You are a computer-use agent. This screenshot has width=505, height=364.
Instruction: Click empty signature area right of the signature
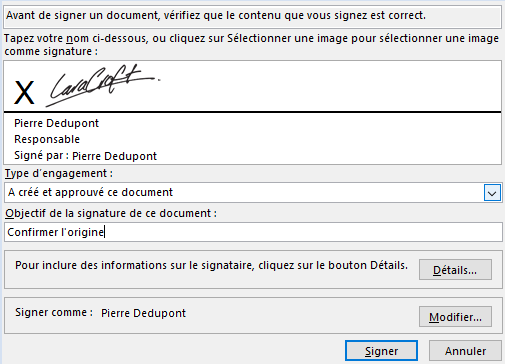pos(330,86)
